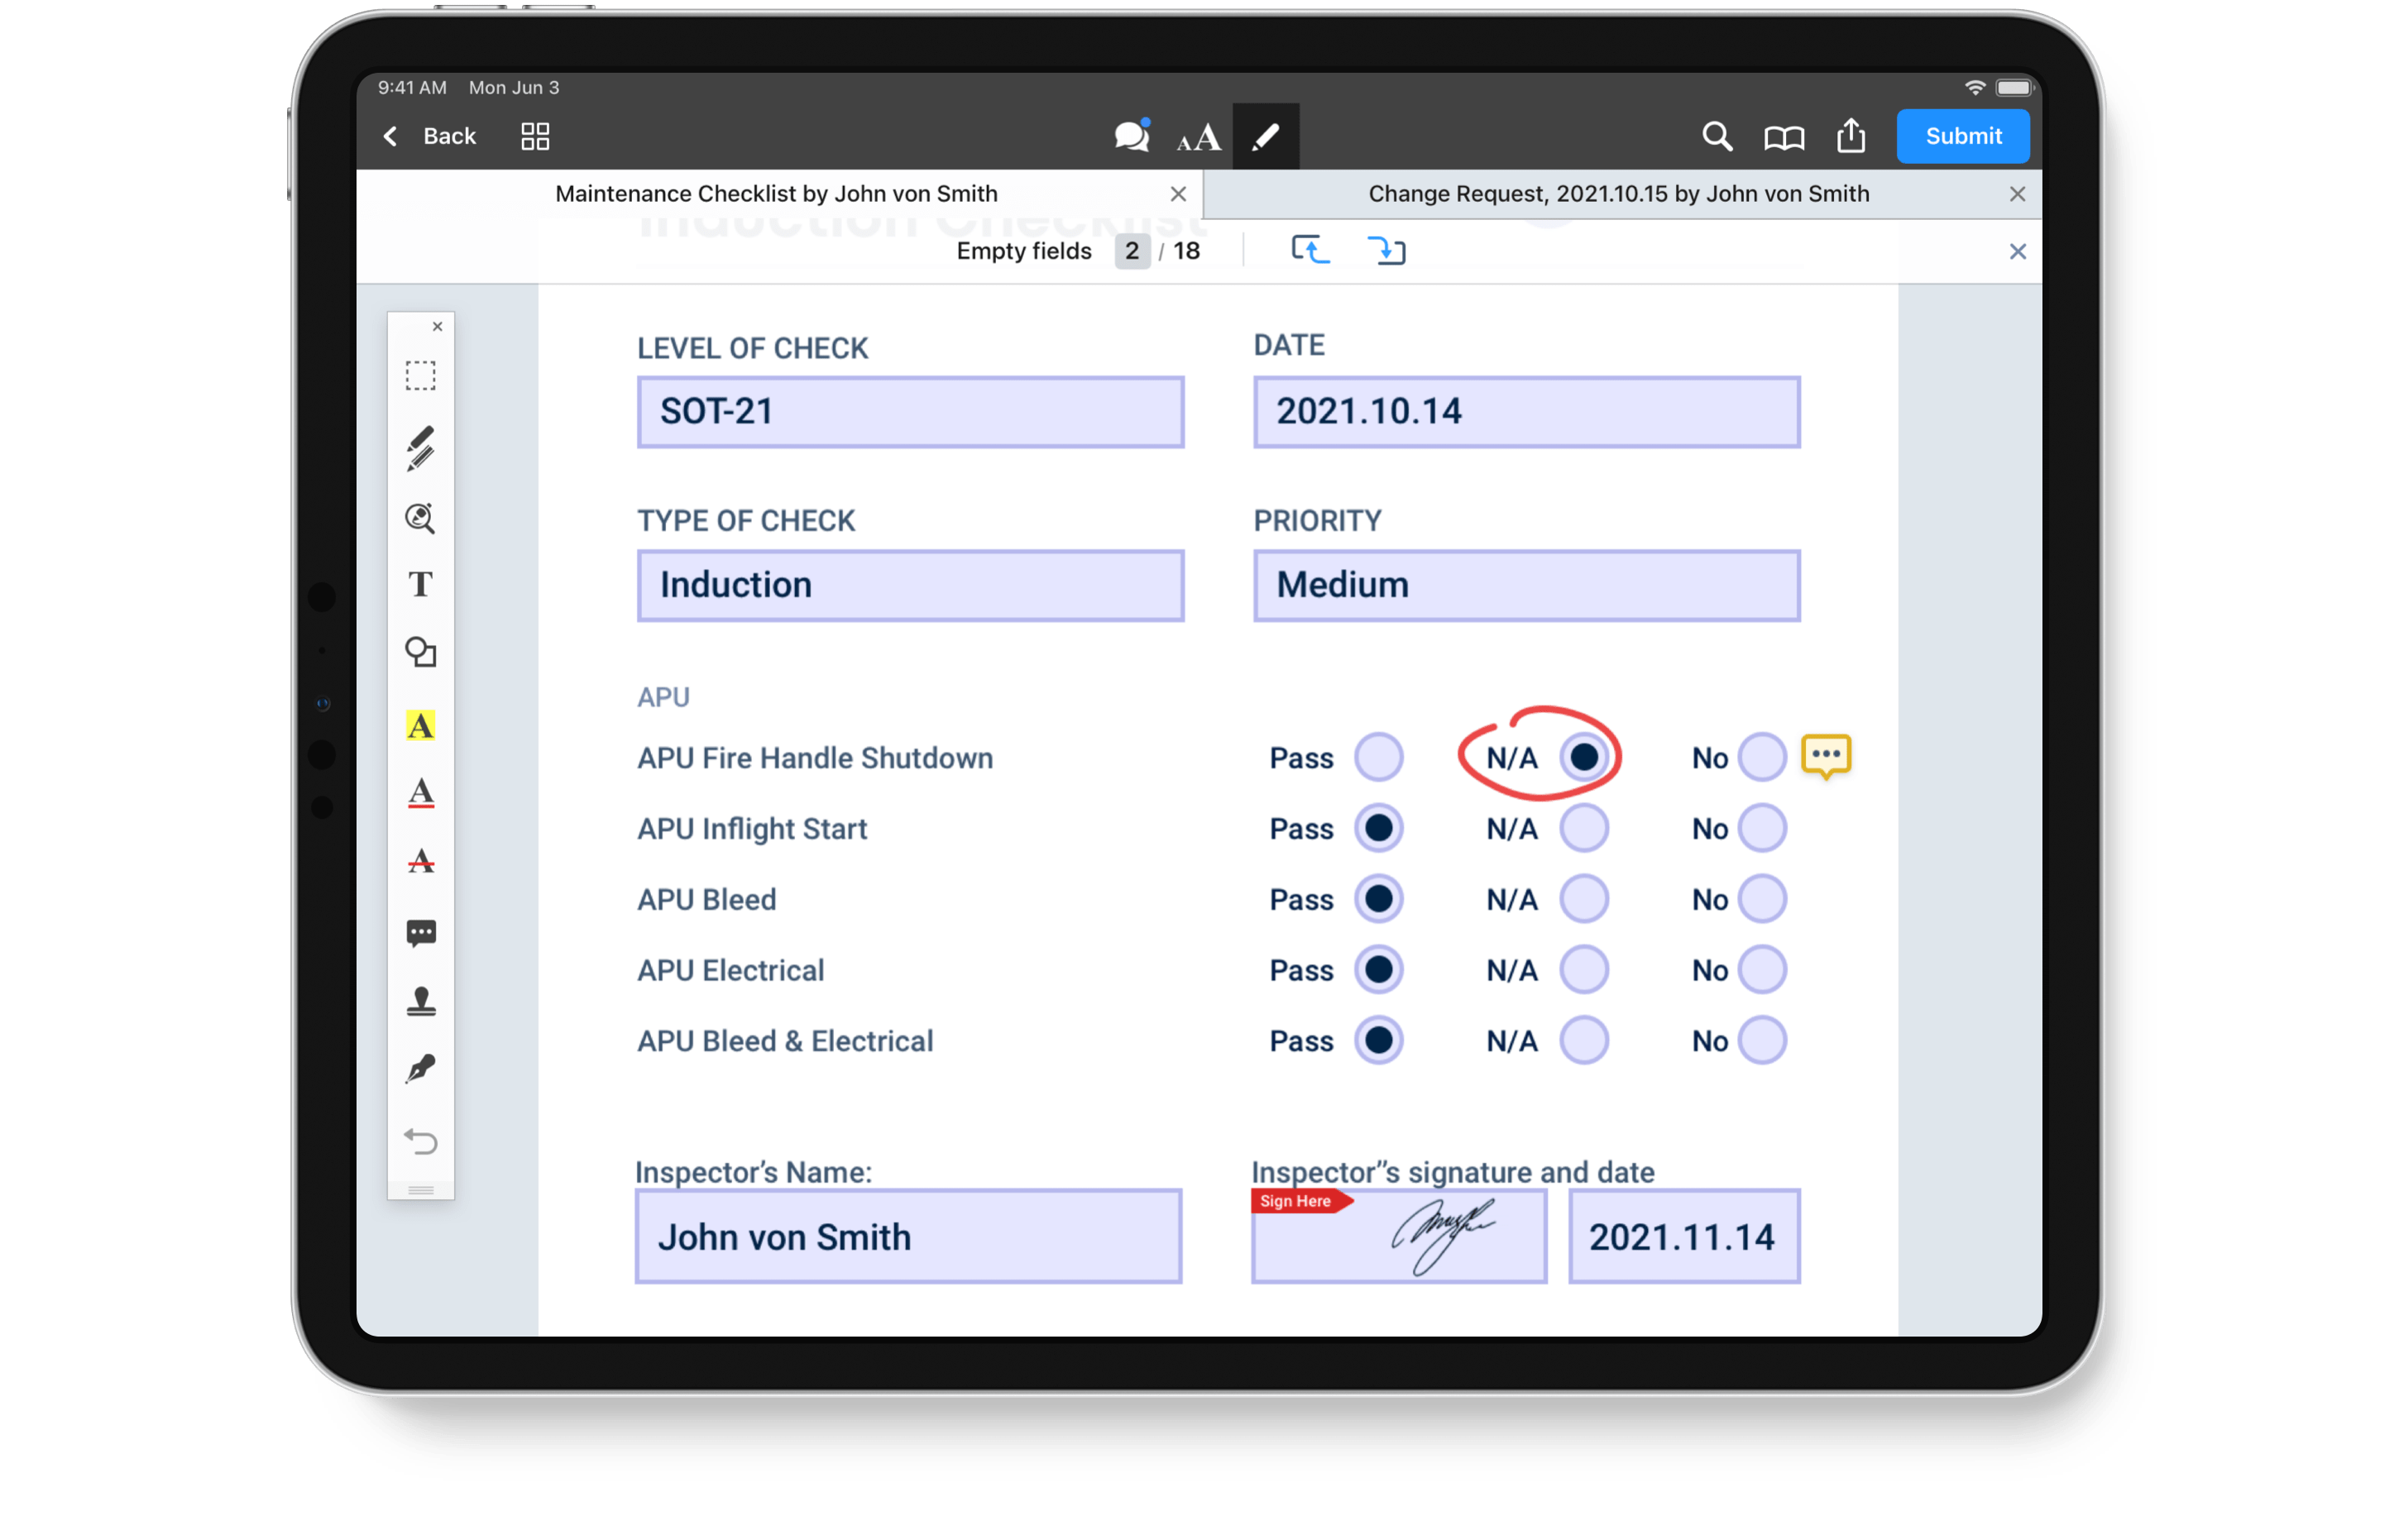Viewport: 2399px width, 1540px height.
Task: Select No for APU Electrical
Action: click(x=1761, y=970)
